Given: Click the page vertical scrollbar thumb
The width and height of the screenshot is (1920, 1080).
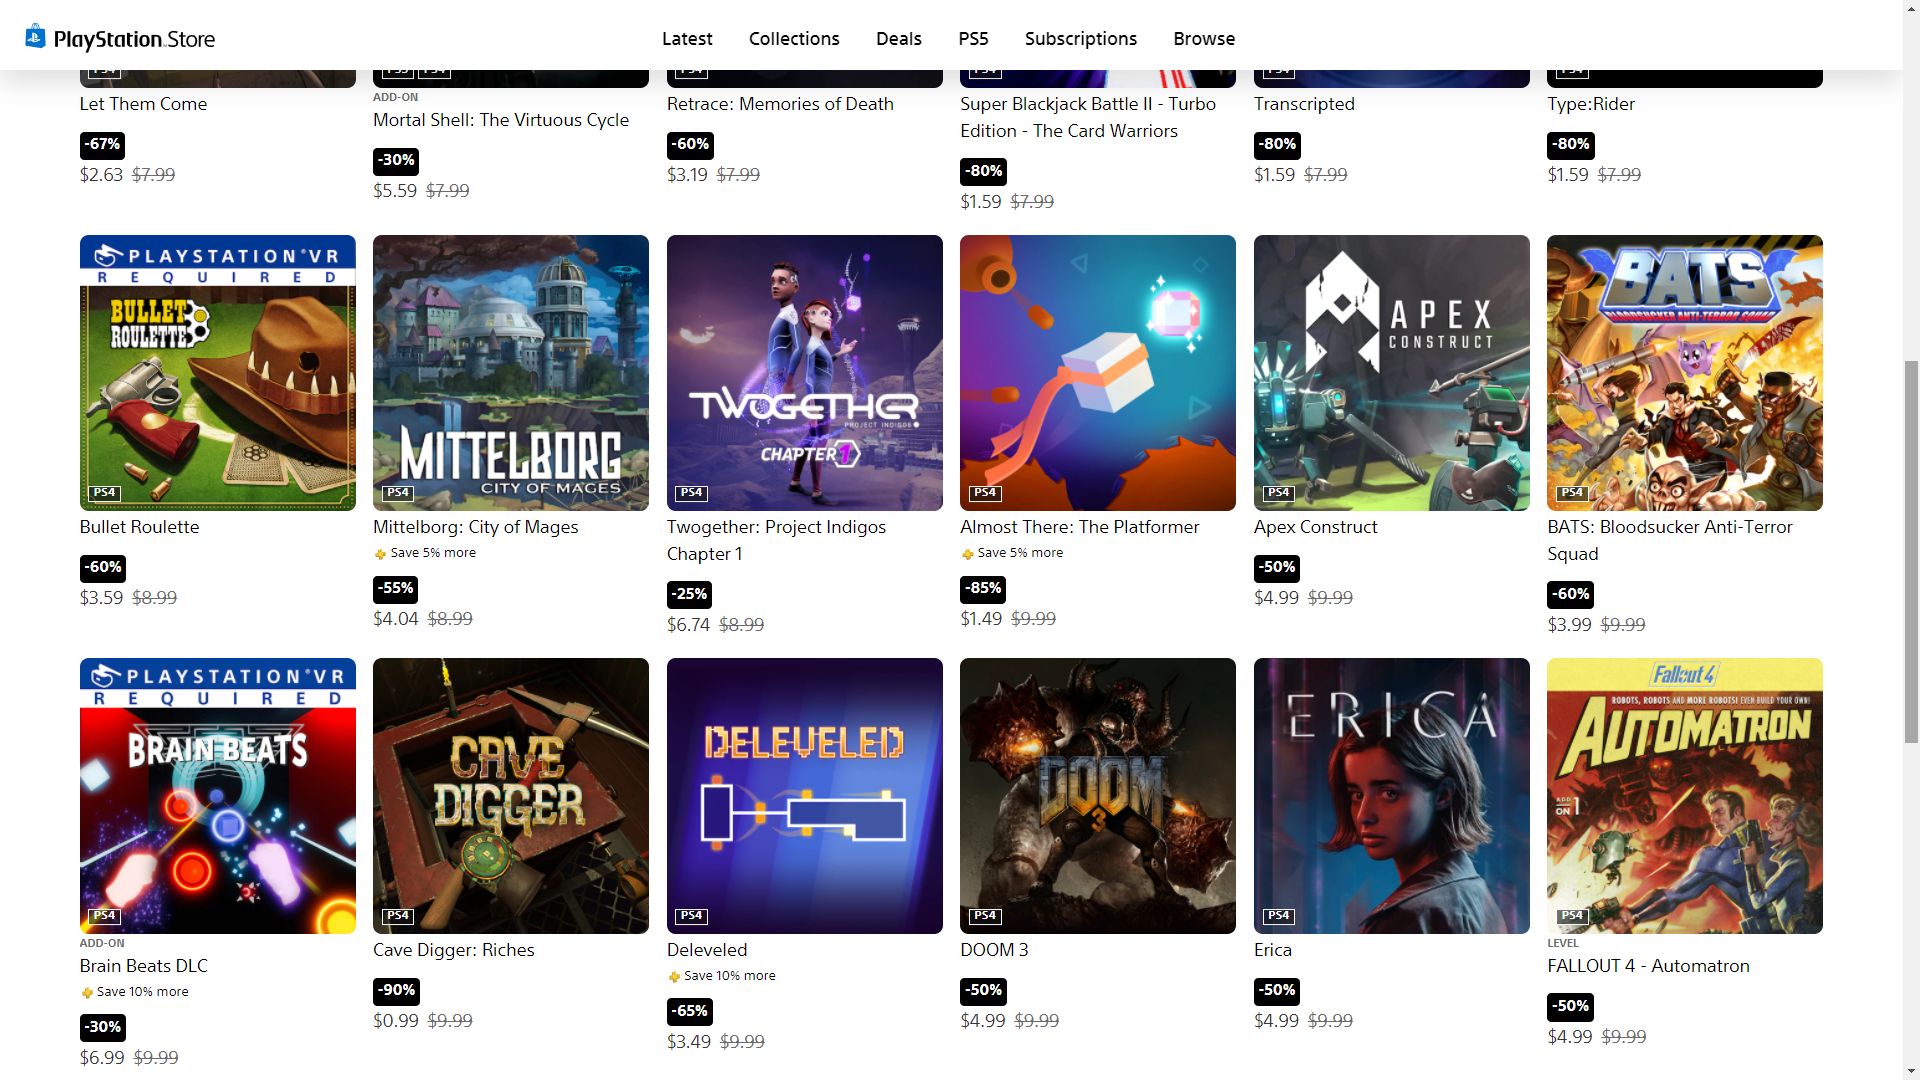Looking at the screenshot, I should click(x=1910, y=550).
